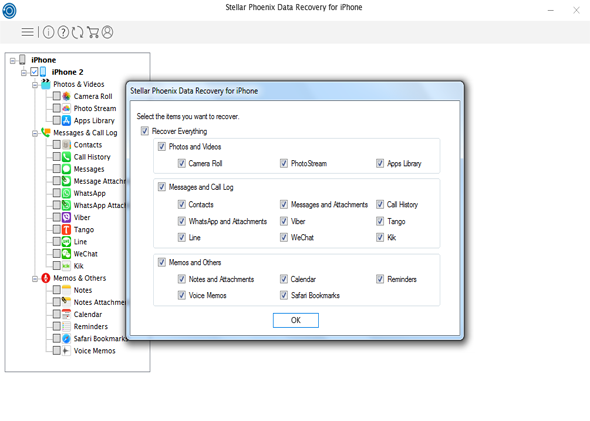The image size is (590, 421).
Task: Toggle WeChat checkbox in dialog
Action: 284,237
